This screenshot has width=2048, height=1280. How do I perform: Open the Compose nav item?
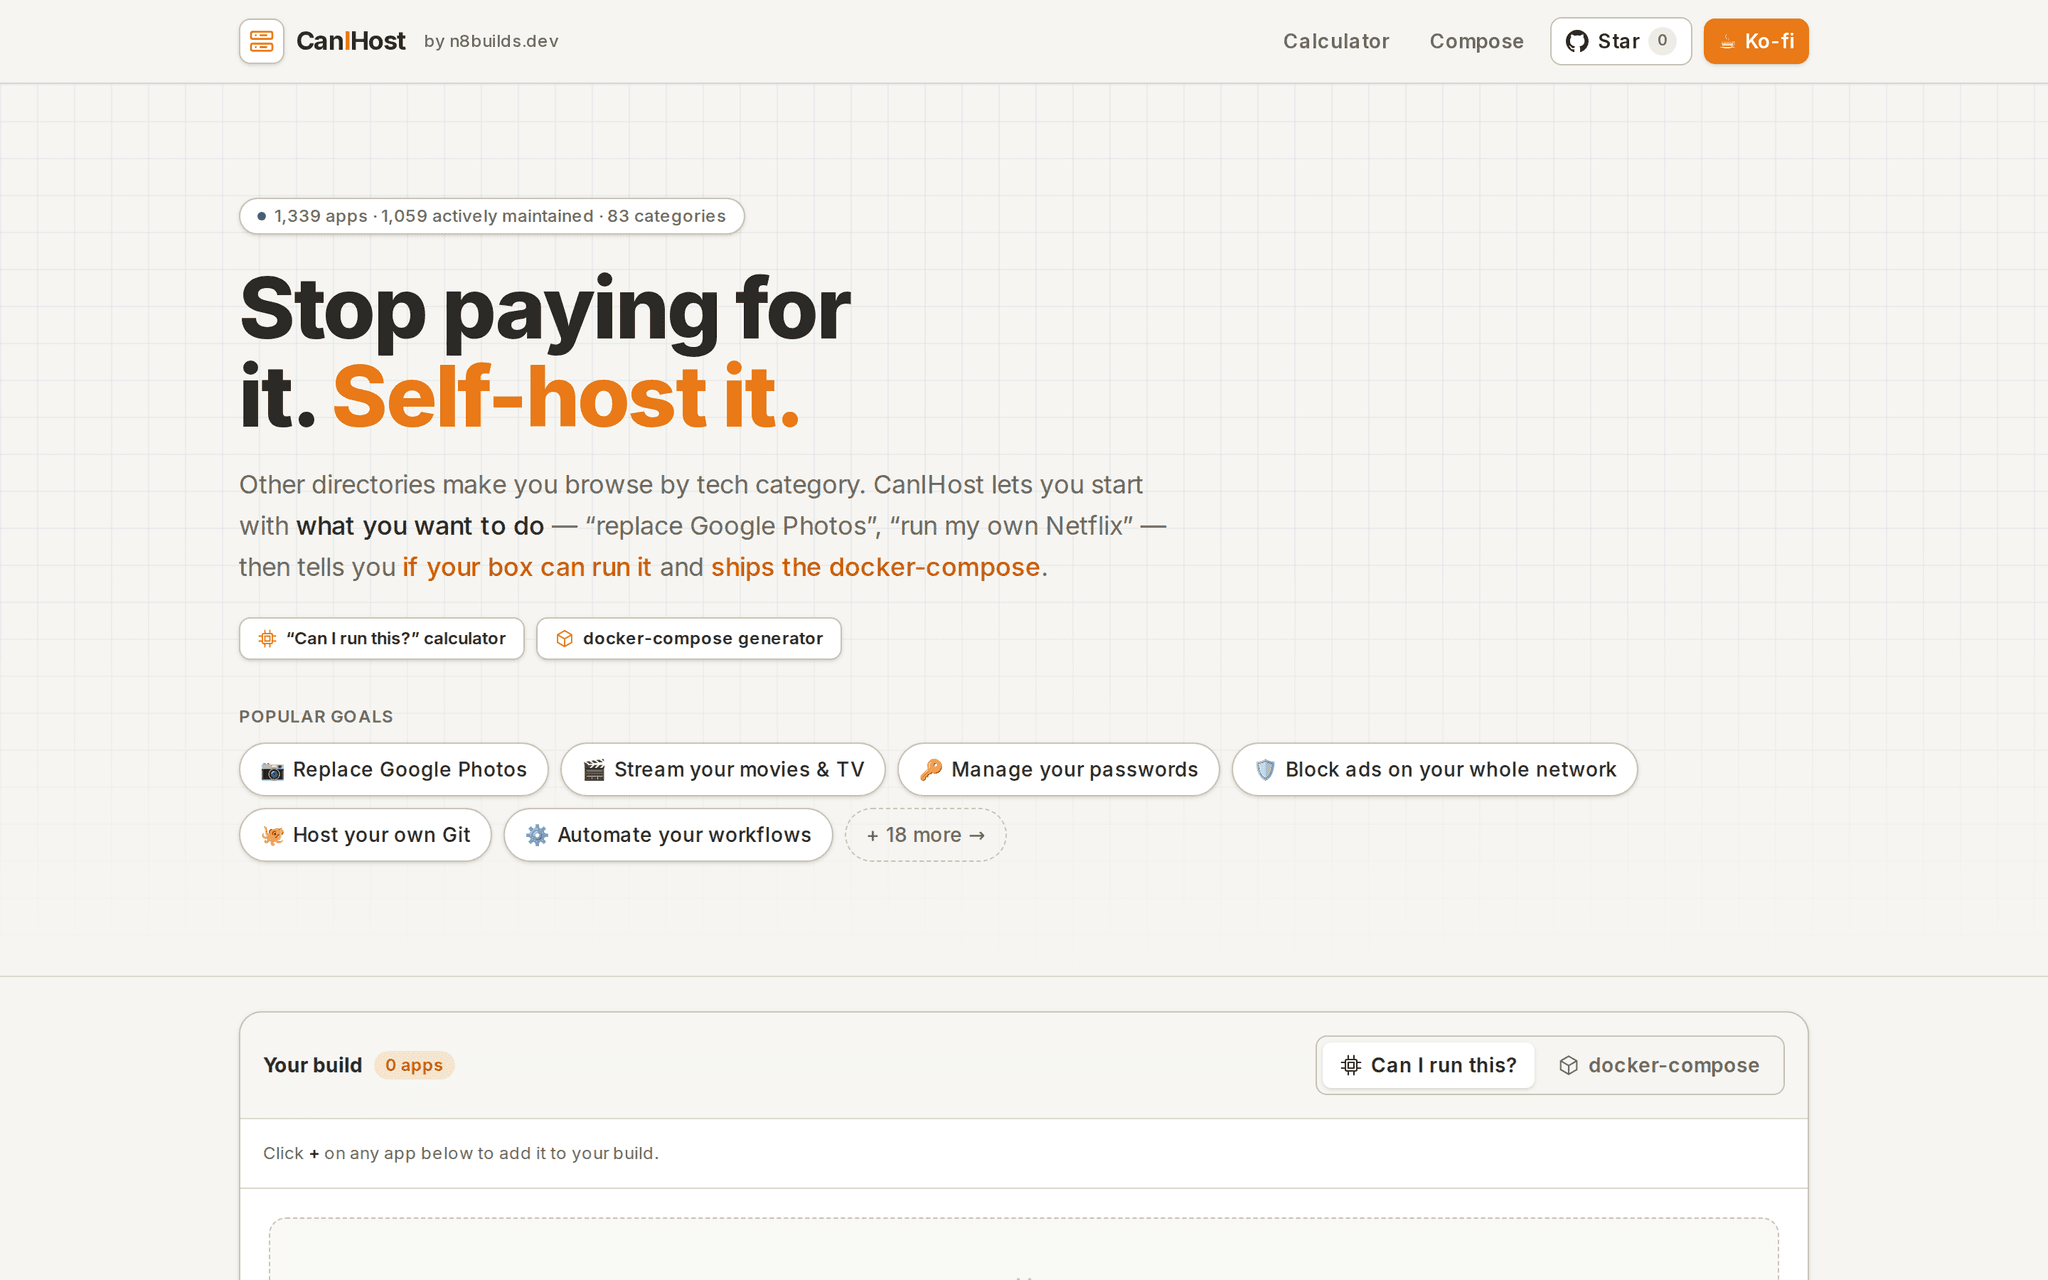1476,41
